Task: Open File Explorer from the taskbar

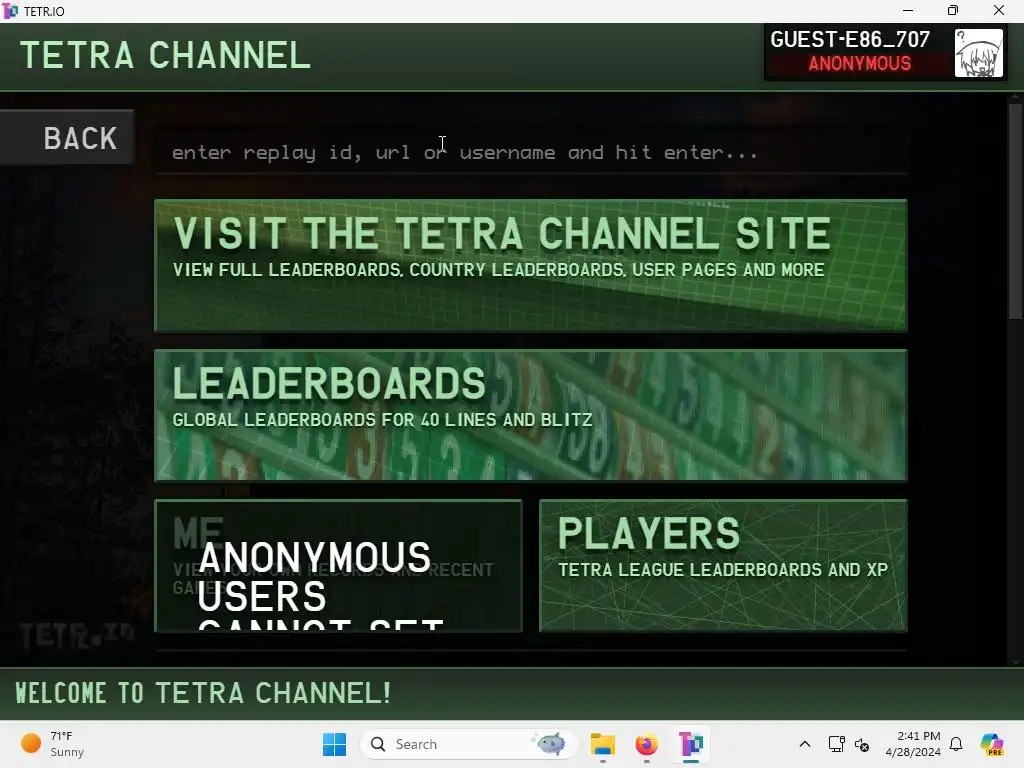Action: 602,744
